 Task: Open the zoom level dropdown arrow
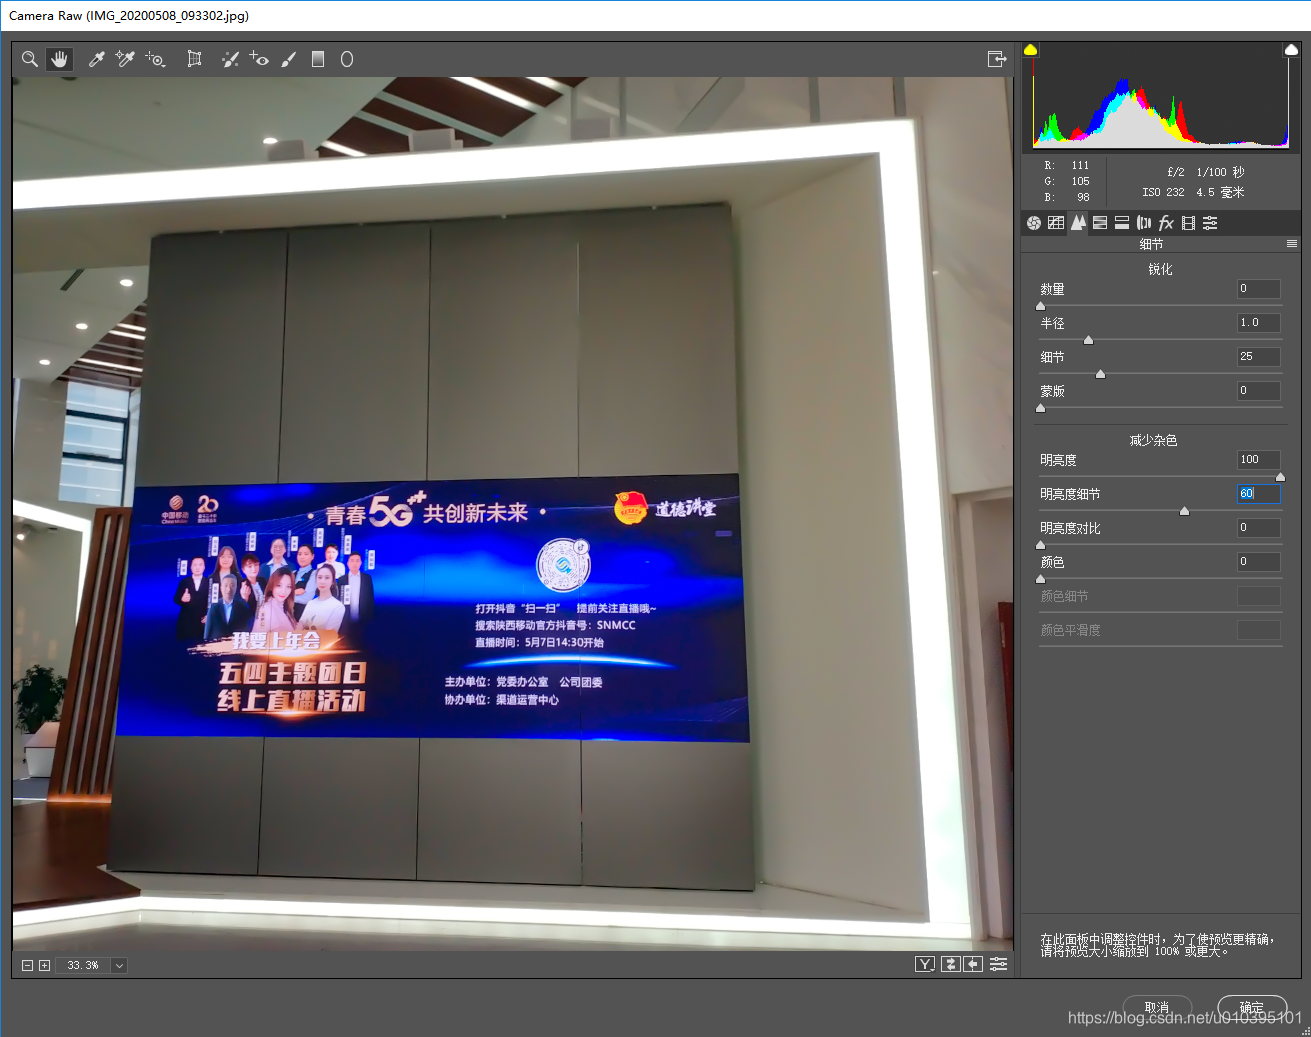[119, 966]
